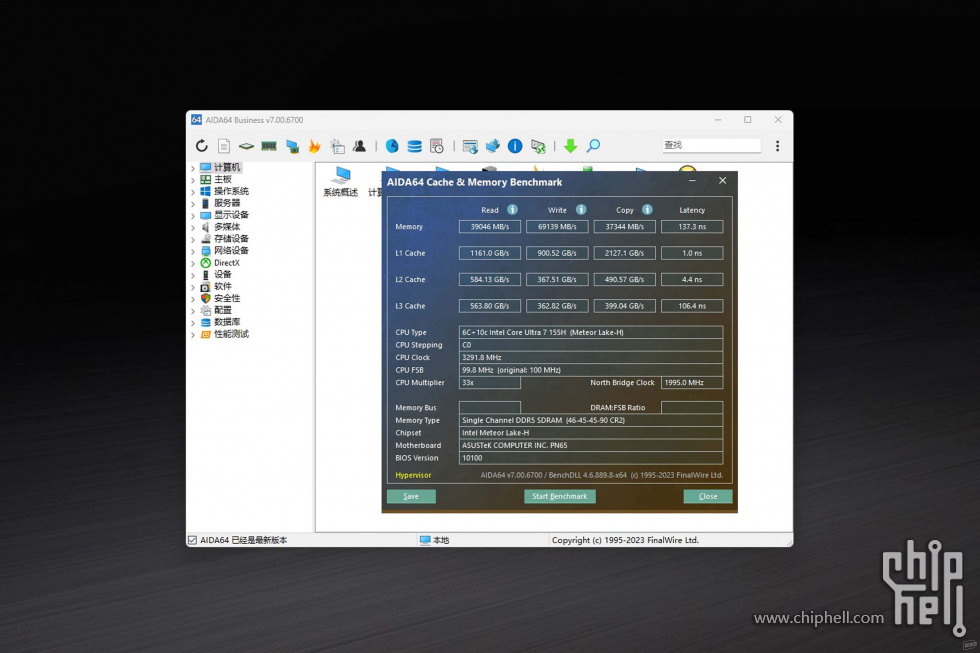Click the blue database stack toolbar icon
980x653 pixels.
point(414,146)
